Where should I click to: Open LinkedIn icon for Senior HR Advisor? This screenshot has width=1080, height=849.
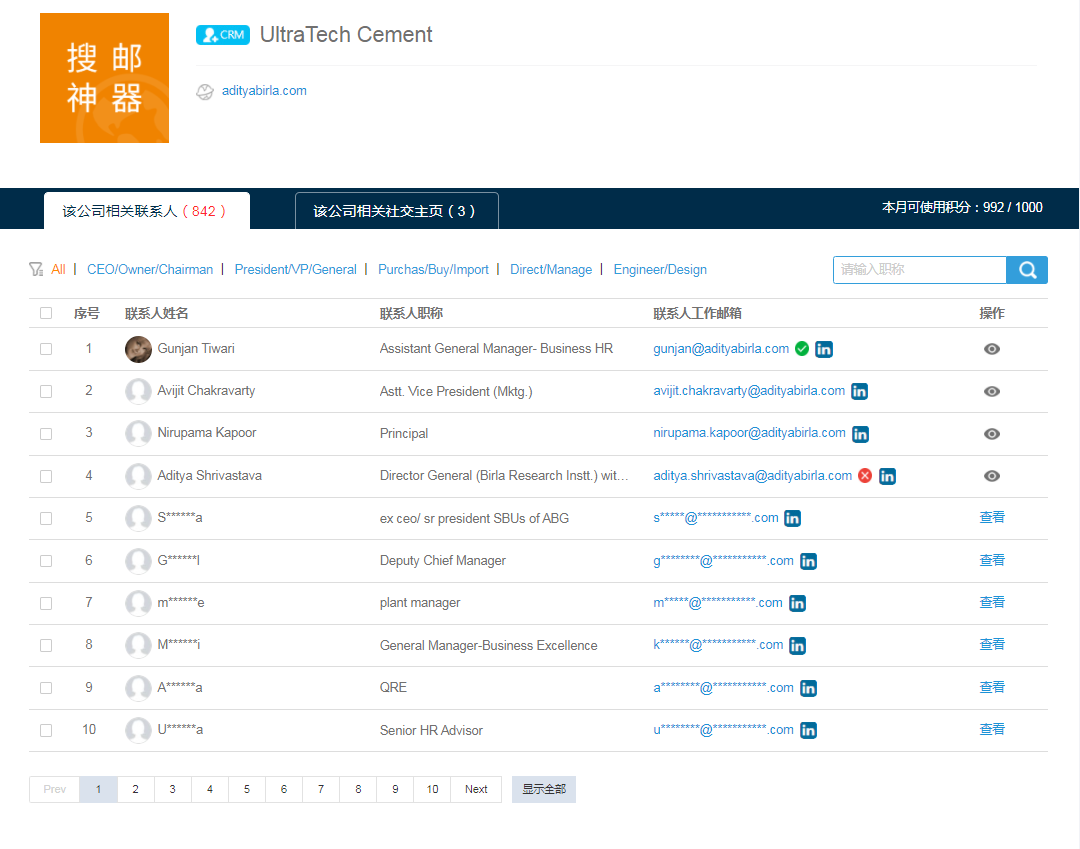point(808,730)
